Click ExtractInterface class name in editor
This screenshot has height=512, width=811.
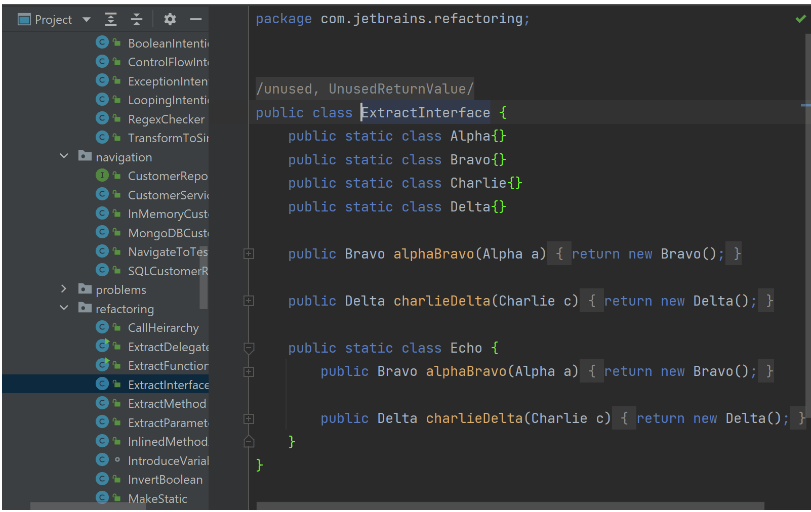coord(425,112)
